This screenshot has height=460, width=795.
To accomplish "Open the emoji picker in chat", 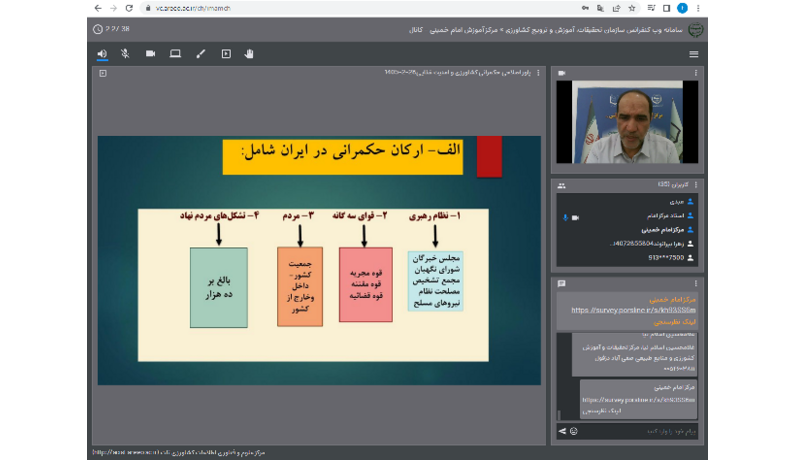I will tap(574, 432).
